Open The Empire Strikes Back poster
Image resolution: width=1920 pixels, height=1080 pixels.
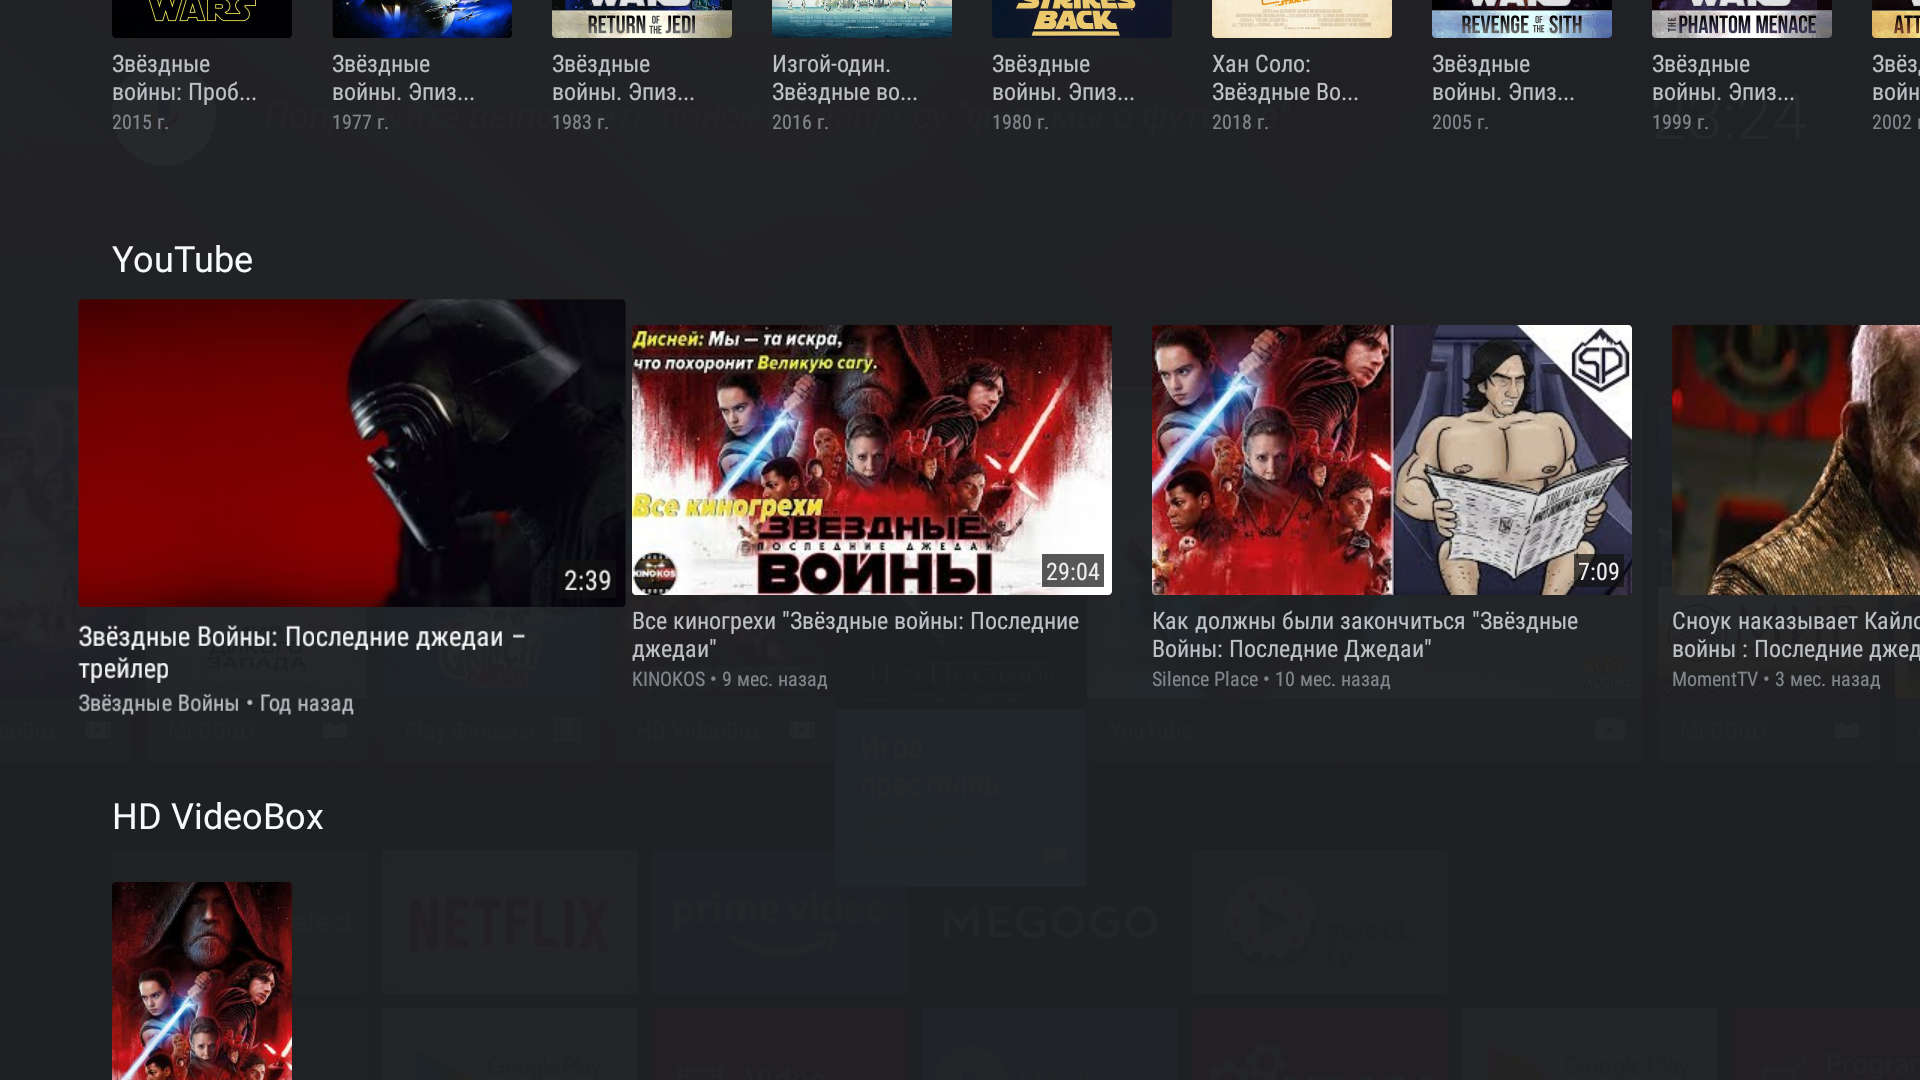tap(1082, 19)
